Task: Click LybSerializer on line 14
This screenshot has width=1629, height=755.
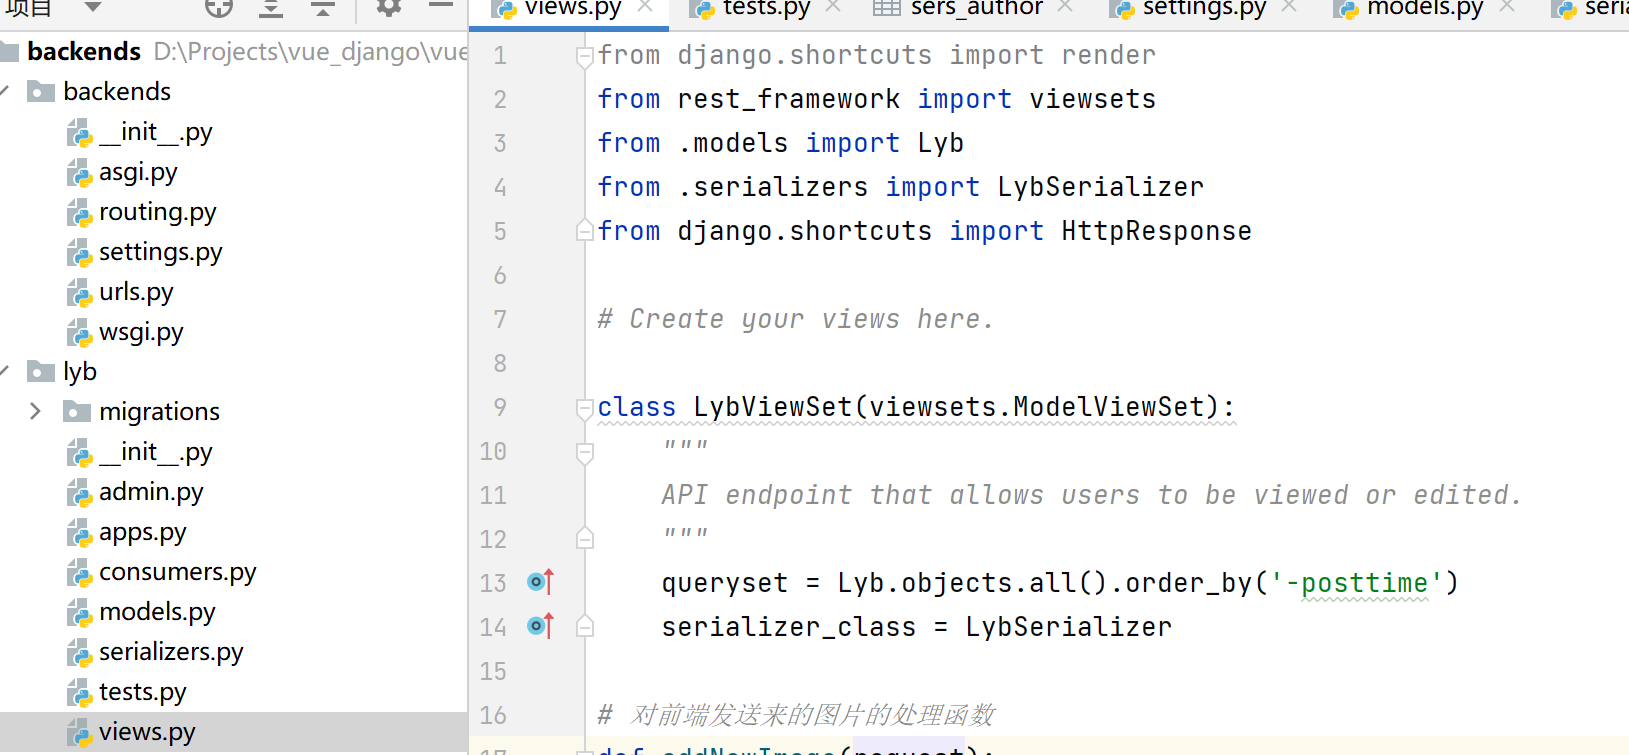Action: coord(1068,627)
